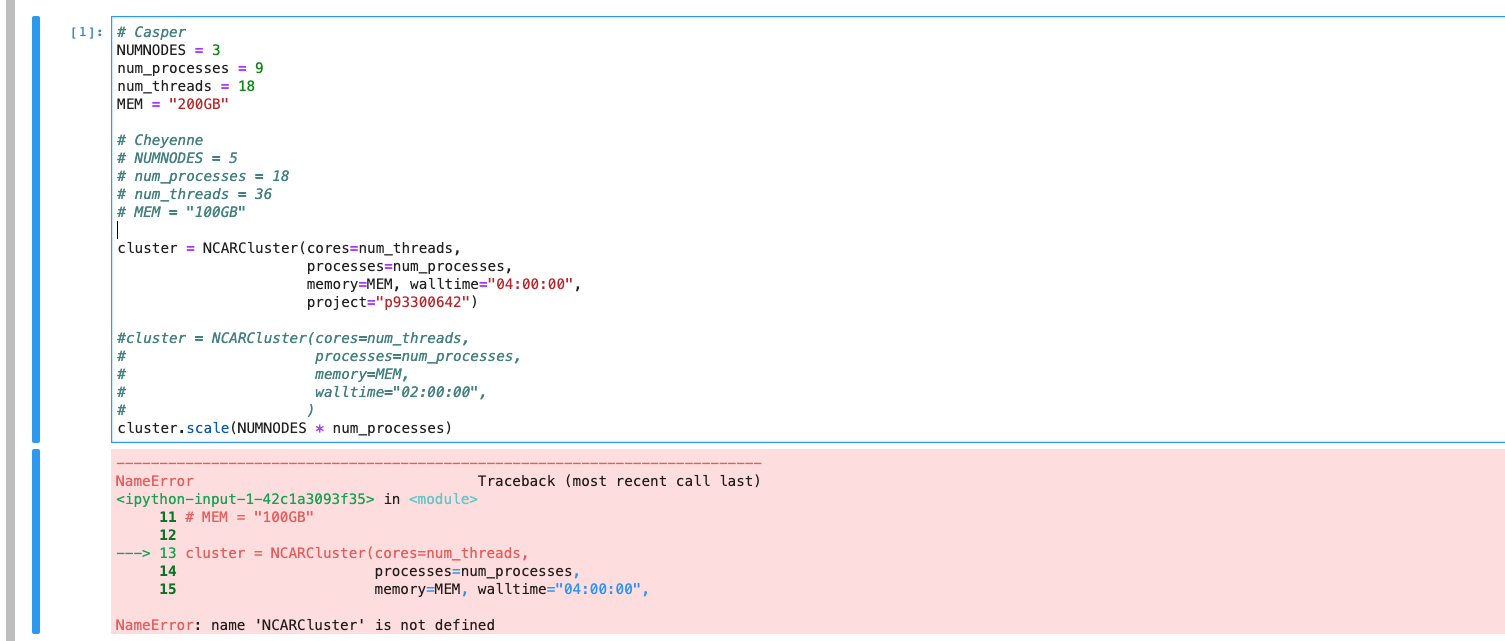Click 'Traceback (most recent call last)' text
This screenshot has width=1505, height=641.
tap(619, 481)
